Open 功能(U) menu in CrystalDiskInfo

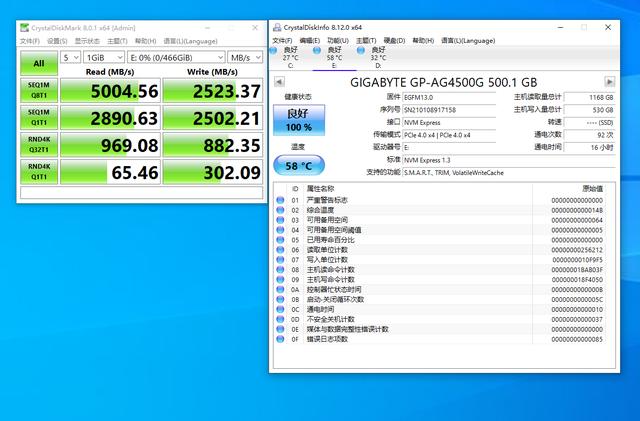[x=338, y=40]
